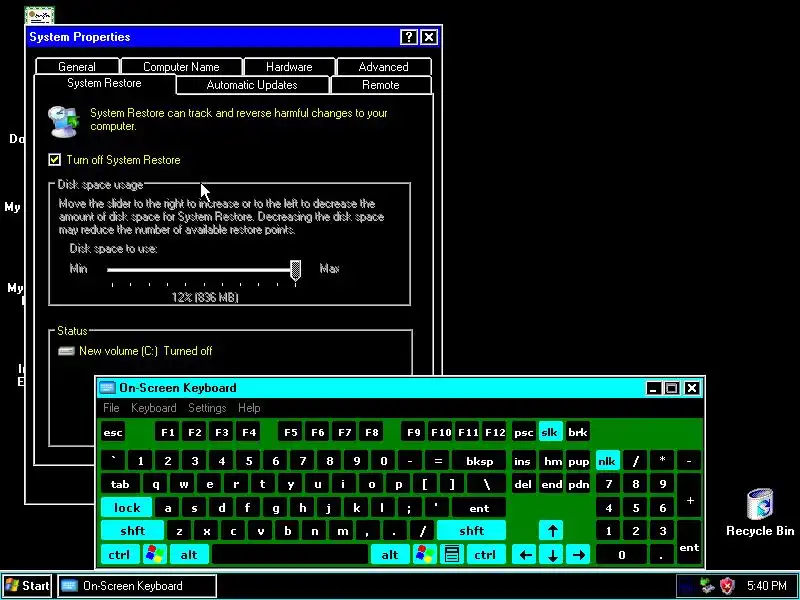
Task: Click the pup page up key
Action: [579, 461]
